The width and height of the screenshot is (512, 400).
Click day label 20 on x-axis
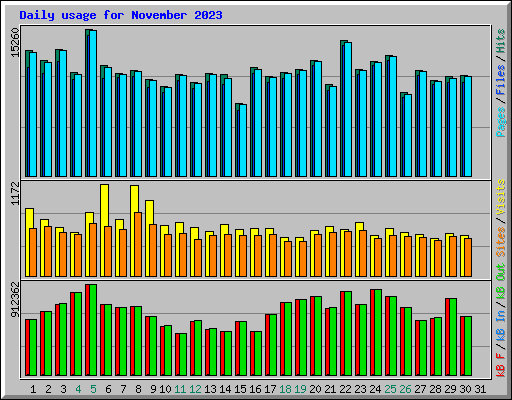click(x=316, y=389)
